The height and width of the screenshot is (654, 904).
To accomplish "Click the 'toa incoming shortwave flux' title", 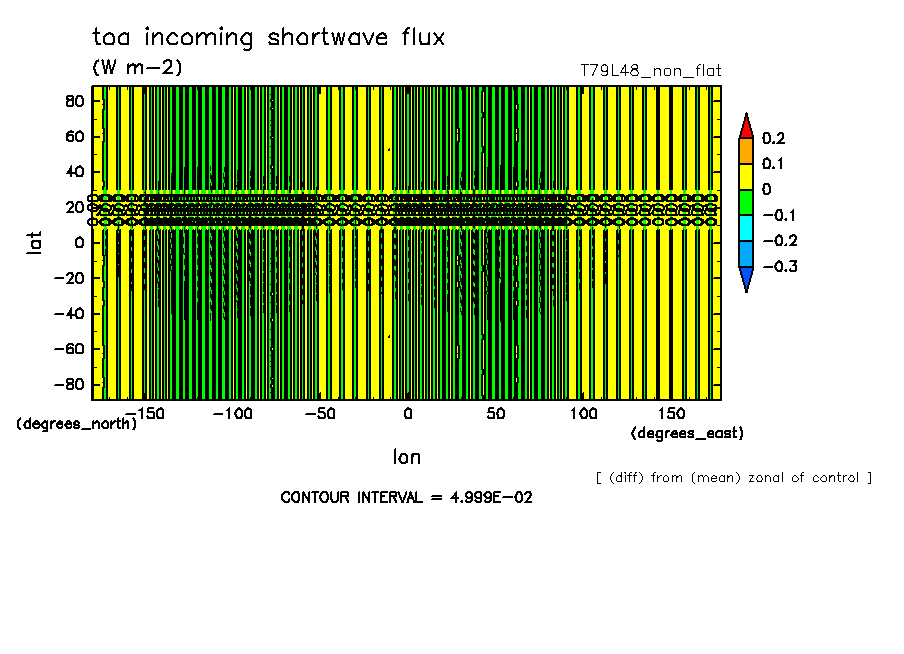I will click(x=268, y=38).
